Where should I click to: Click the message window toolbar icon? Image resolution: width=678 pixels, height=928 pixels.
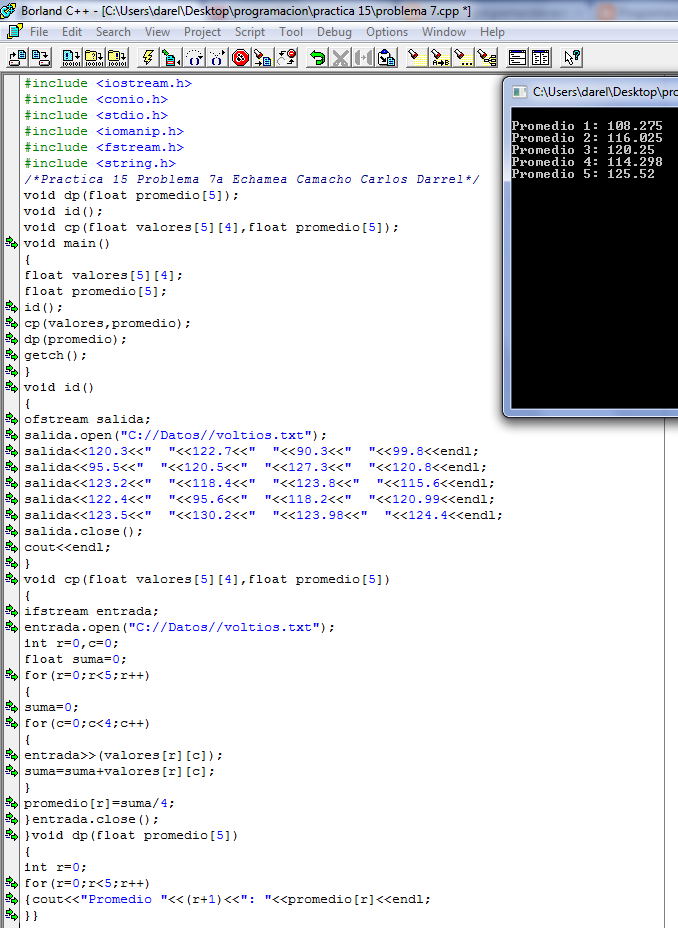(x=518, y=57)
